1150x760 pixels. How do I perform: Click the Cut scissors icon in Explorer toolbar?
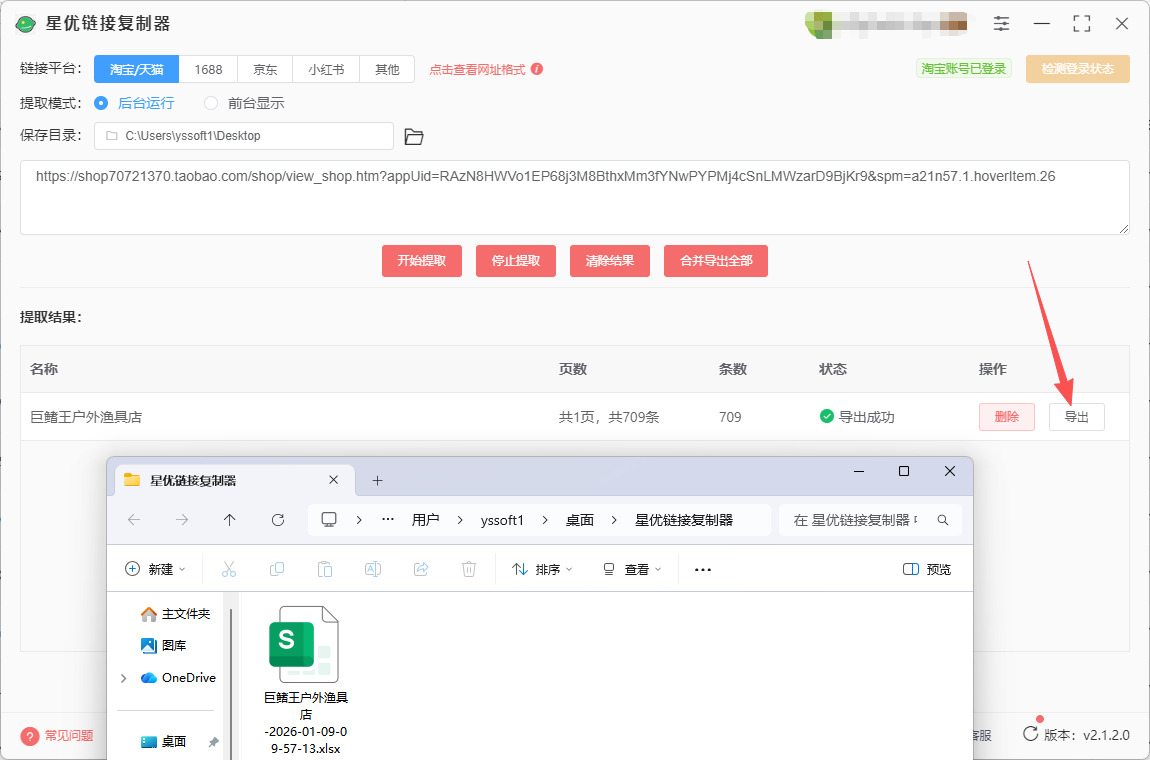pos(229,569)
